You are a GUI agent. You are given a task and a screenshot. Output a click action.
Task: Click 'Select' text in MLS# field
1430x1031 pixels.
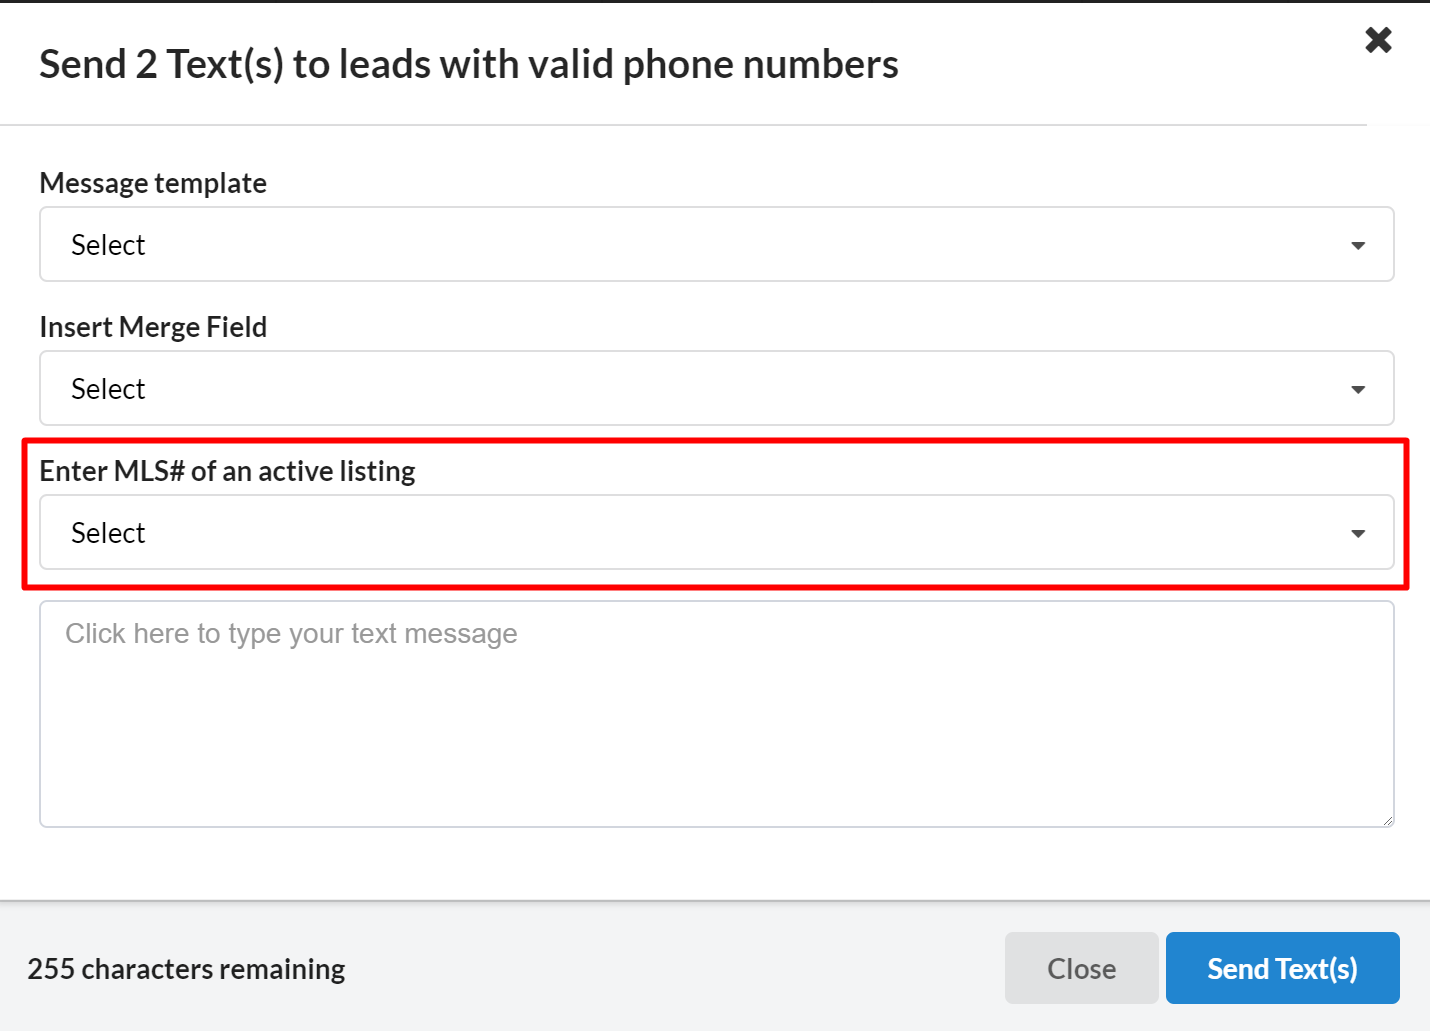[108, 533]
